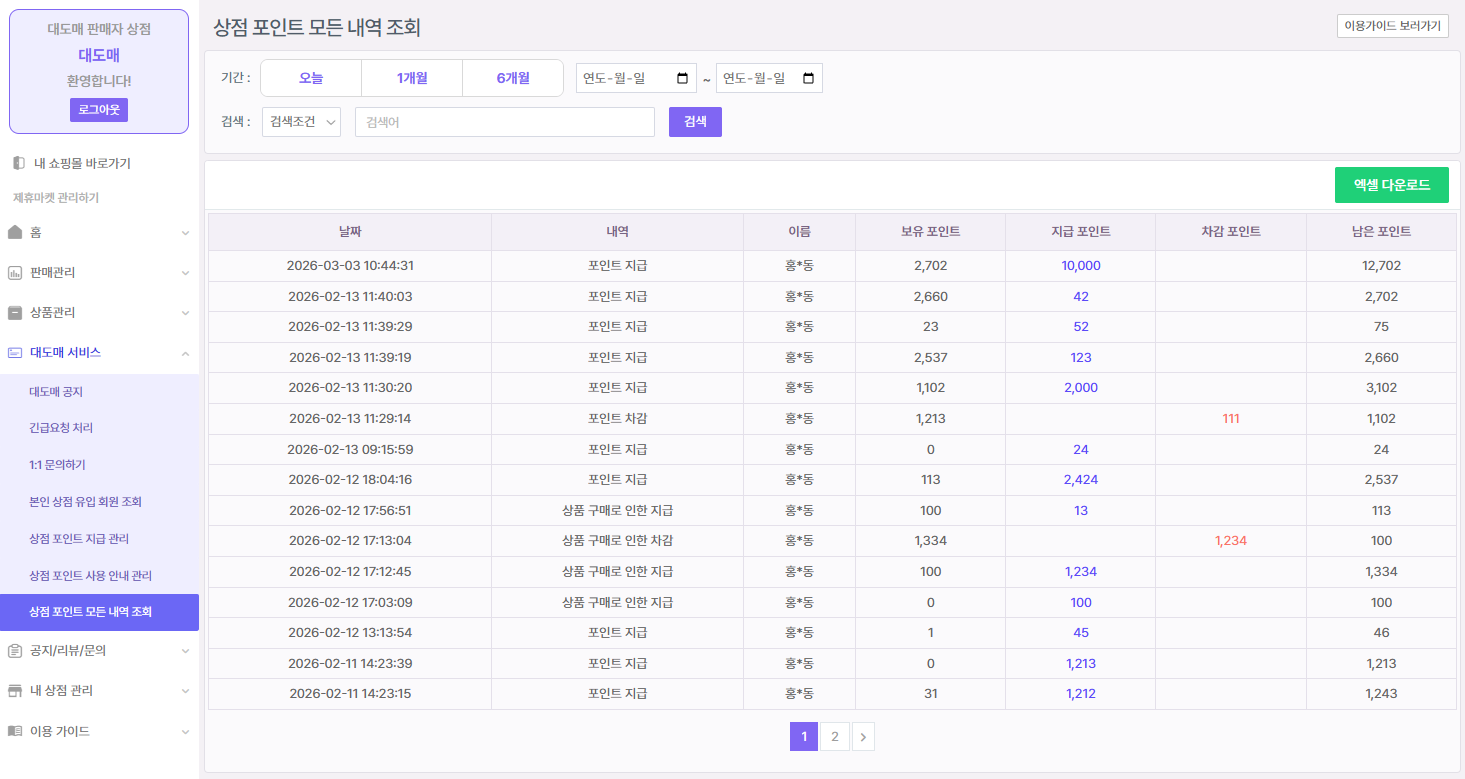The width and height of the screenshot is (1465, 779).
Task: Open the start date calendar picker icon
Action: [x=683, y=78]
